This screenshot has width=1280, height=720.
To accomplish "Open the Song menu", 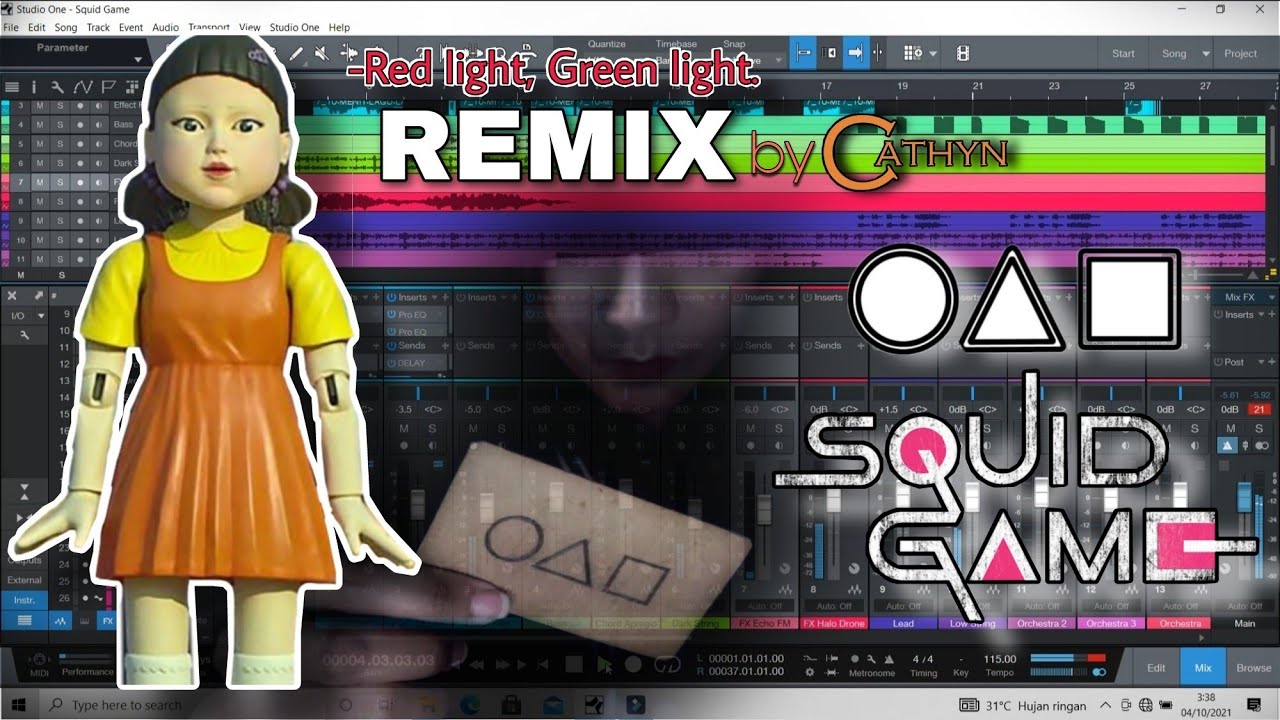I will click(x=65, y=27).
